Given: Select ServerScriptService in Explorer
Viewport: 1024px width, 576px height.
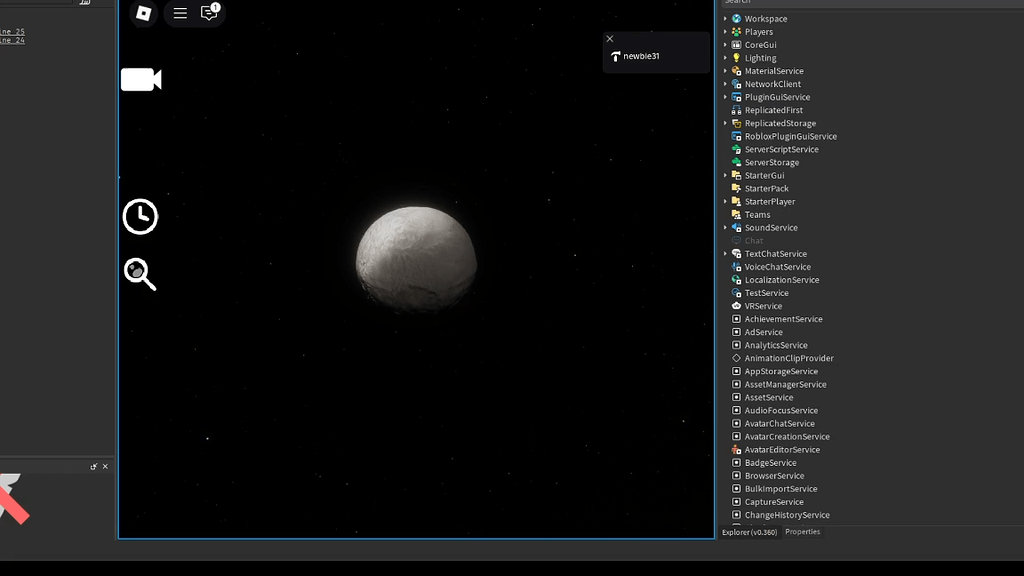Looking at the screenshot, I should 781,149.
